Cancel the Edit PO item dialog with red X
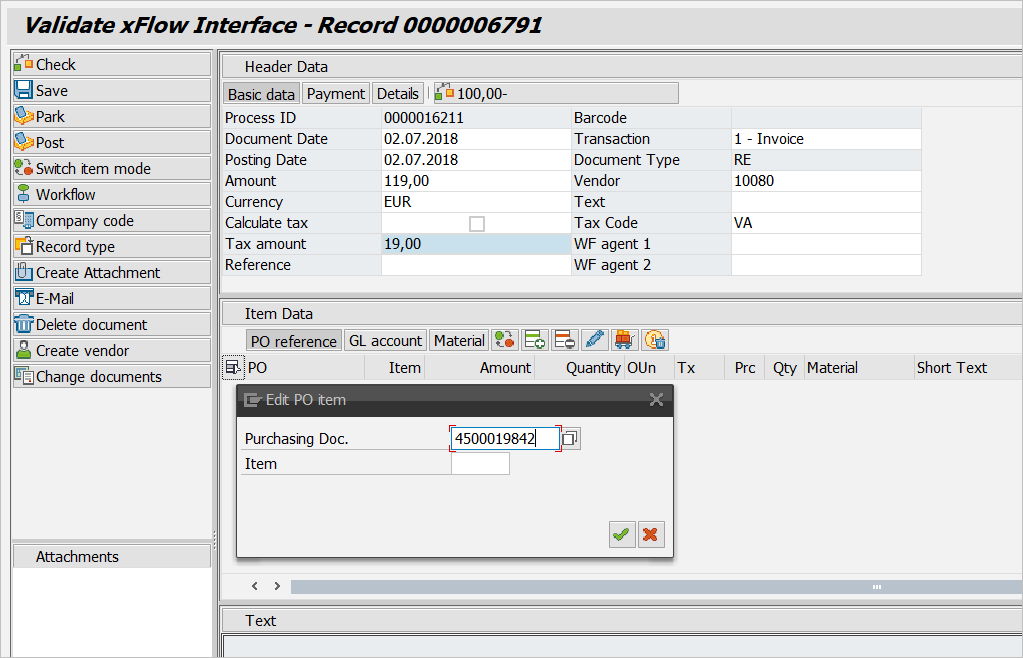This screenshot has width=1023, height=658. click(x=651, y=535)
